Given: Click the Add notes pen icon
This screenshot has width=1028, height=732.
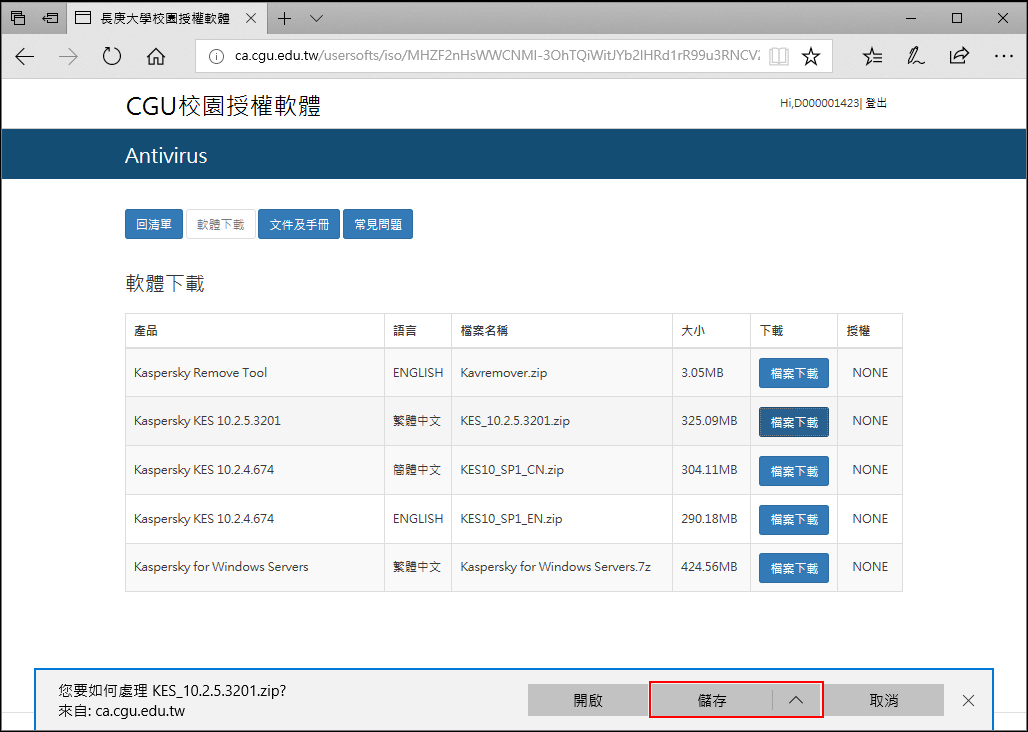Looking at the screenshot, I should 915,57.
